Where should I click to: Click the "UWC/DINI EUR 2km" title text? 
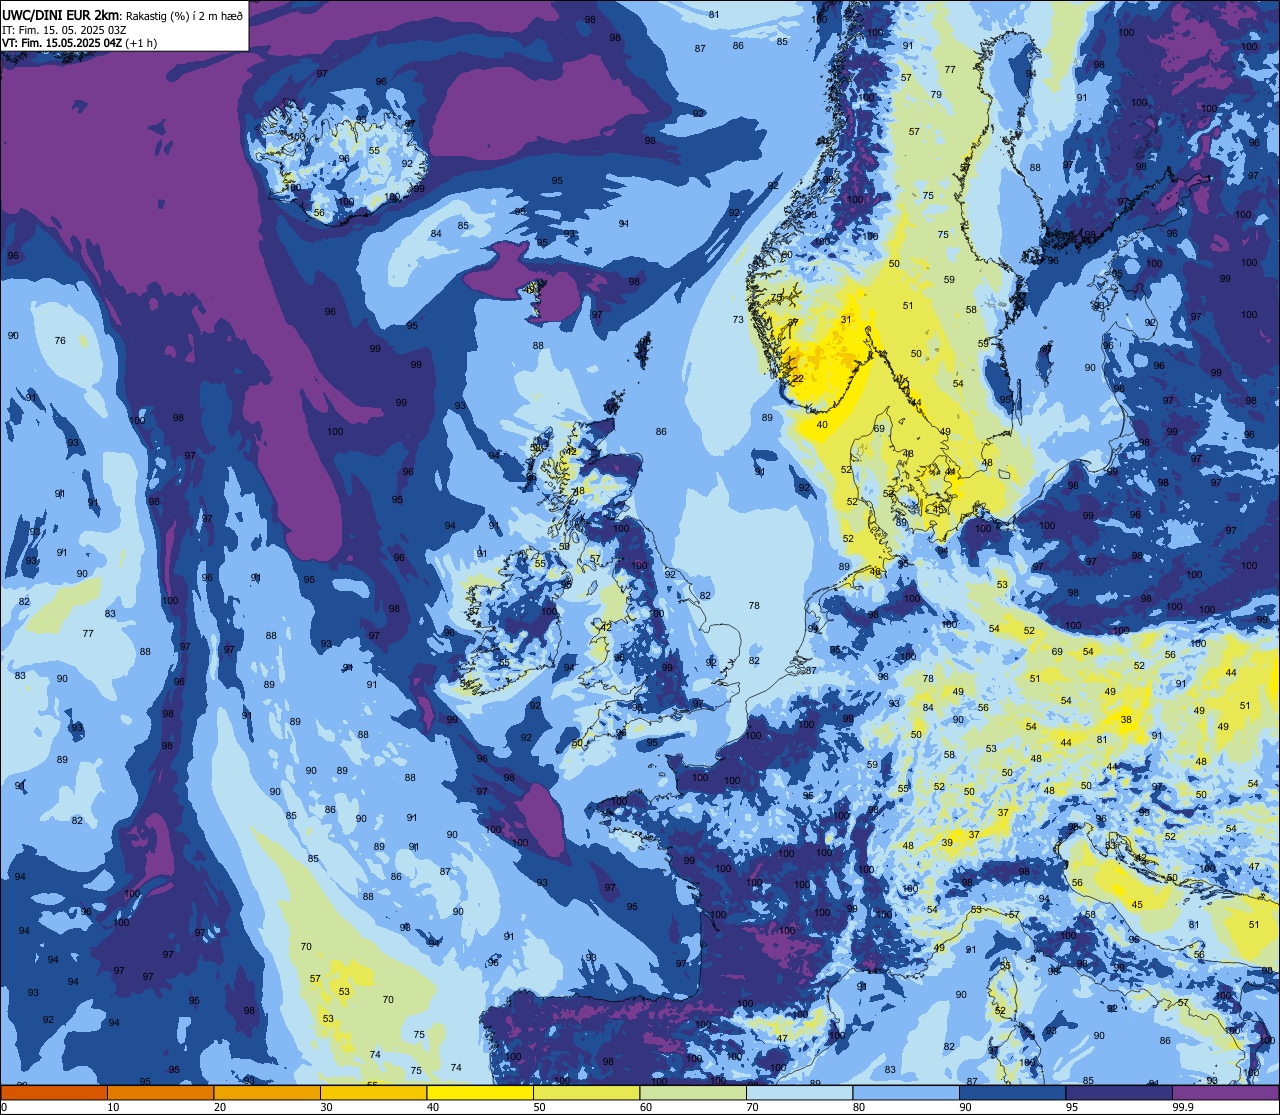[61, 15]
